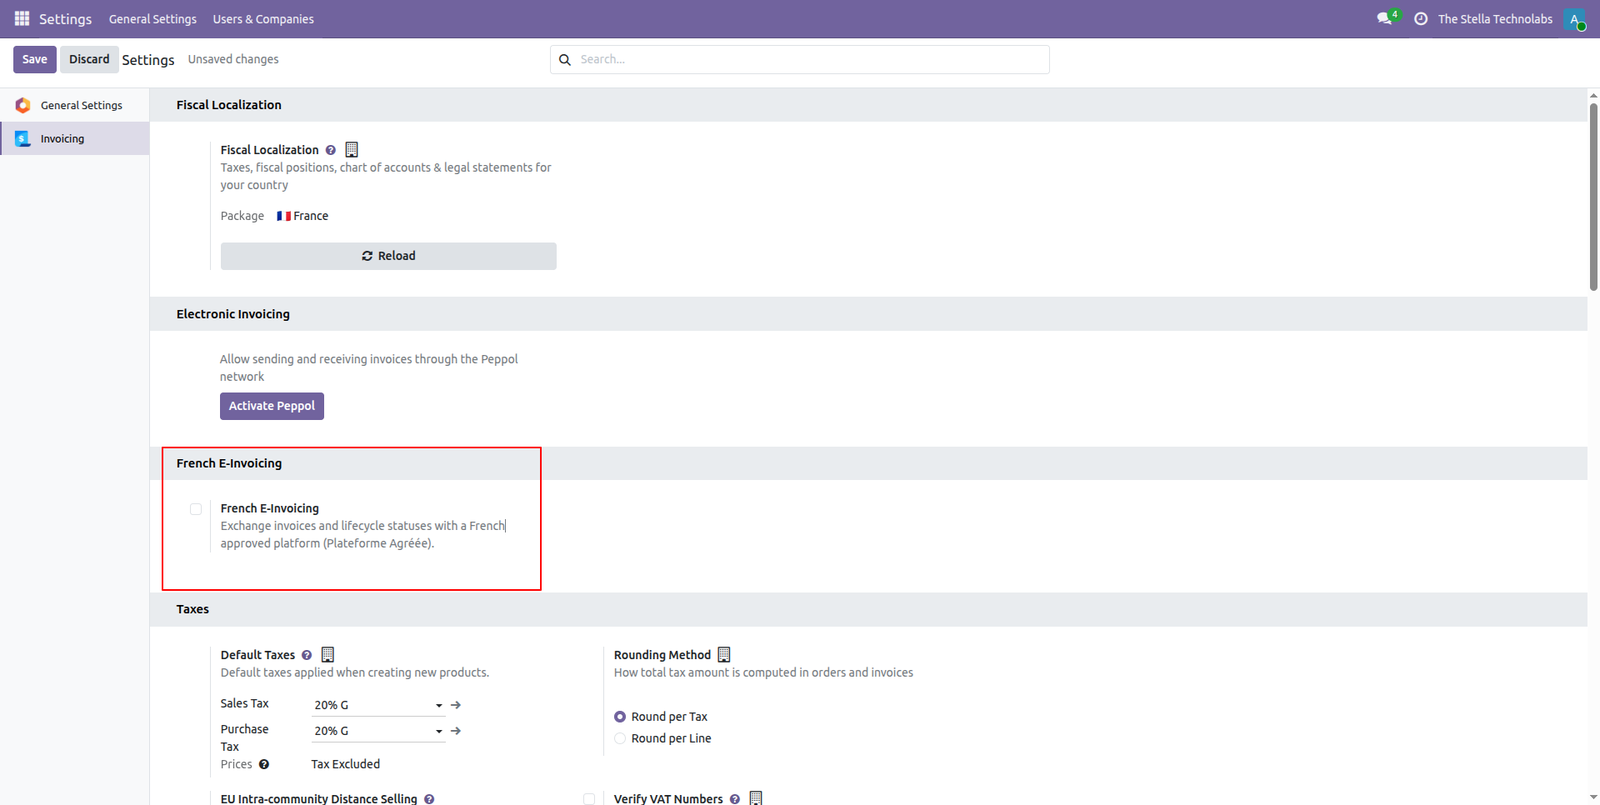Click the vertical scrollbar thumb
Image resolution: width=1600 pixels, height=805 pixels.
pos(1593,195)
